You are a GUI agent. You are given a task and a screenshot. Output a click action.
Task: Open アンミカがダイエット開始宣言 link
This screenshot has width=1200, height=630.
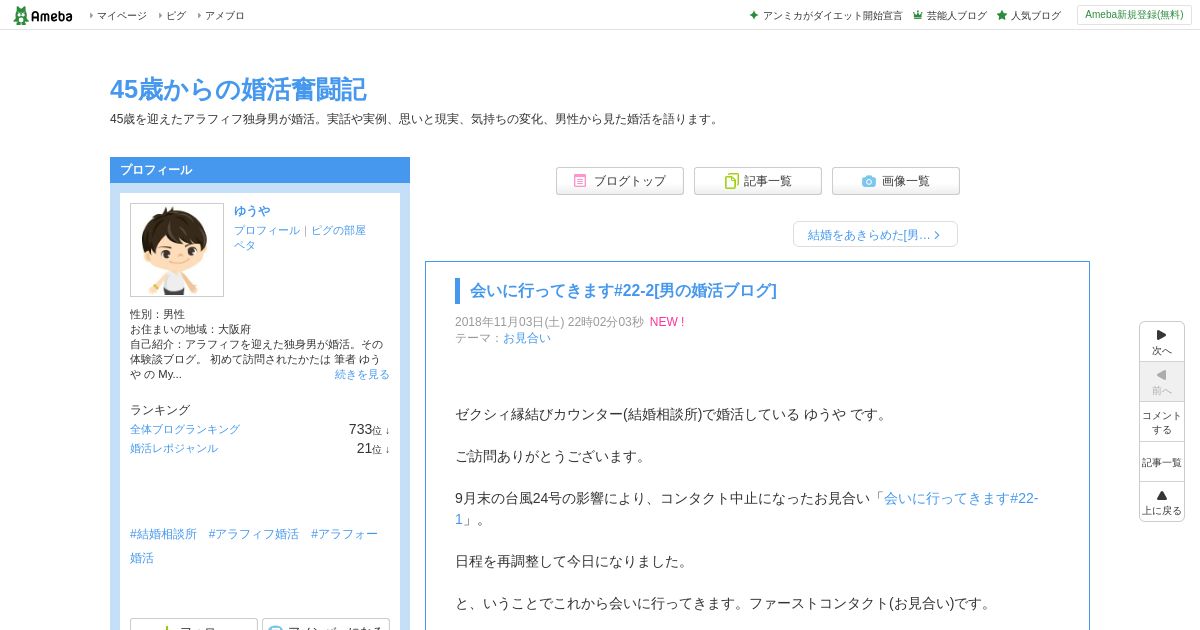(832, 16)
